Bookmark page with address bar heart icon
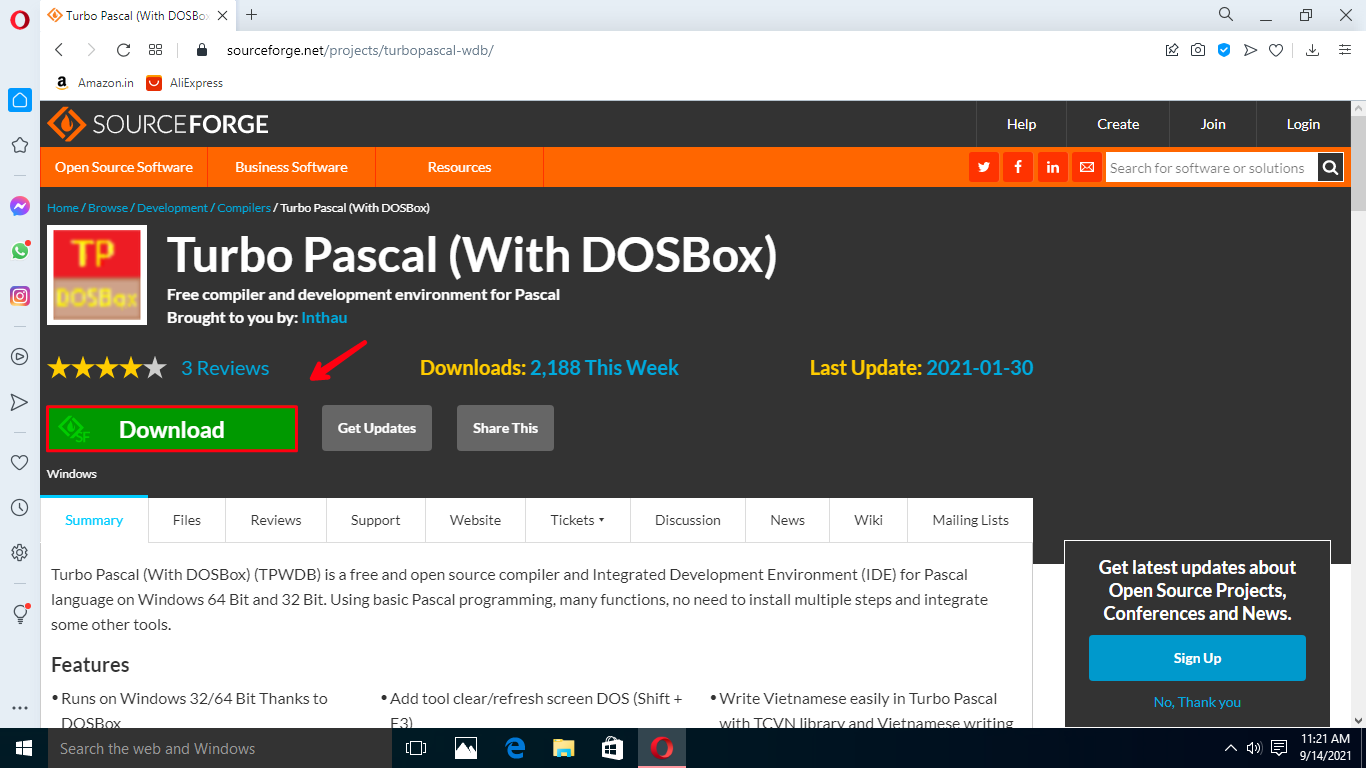 [1276, 50]
